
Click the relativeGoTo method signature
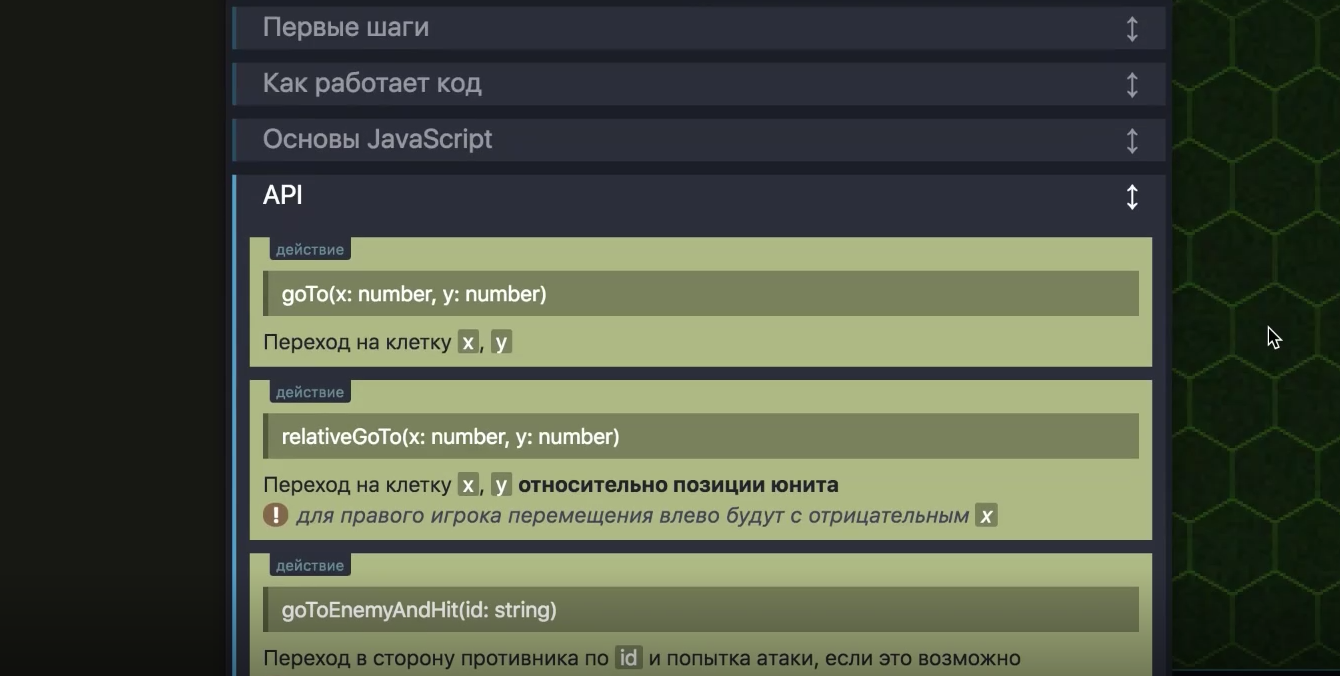[450, 437]
